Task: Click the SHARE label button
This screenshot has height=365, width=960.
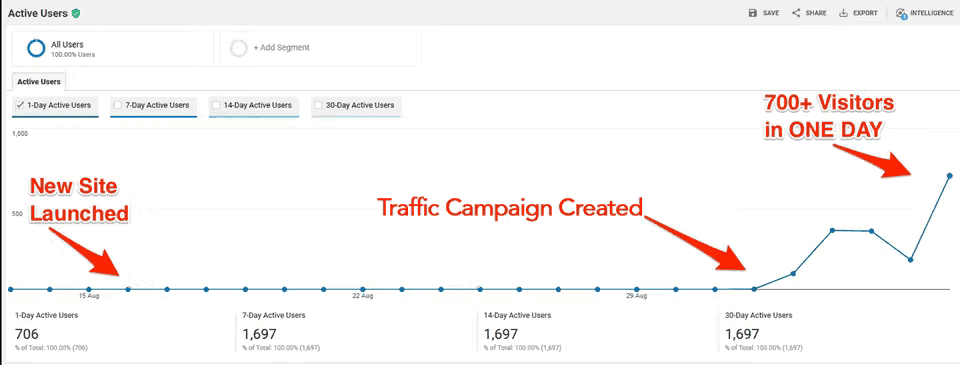Action: coord(816,13)
